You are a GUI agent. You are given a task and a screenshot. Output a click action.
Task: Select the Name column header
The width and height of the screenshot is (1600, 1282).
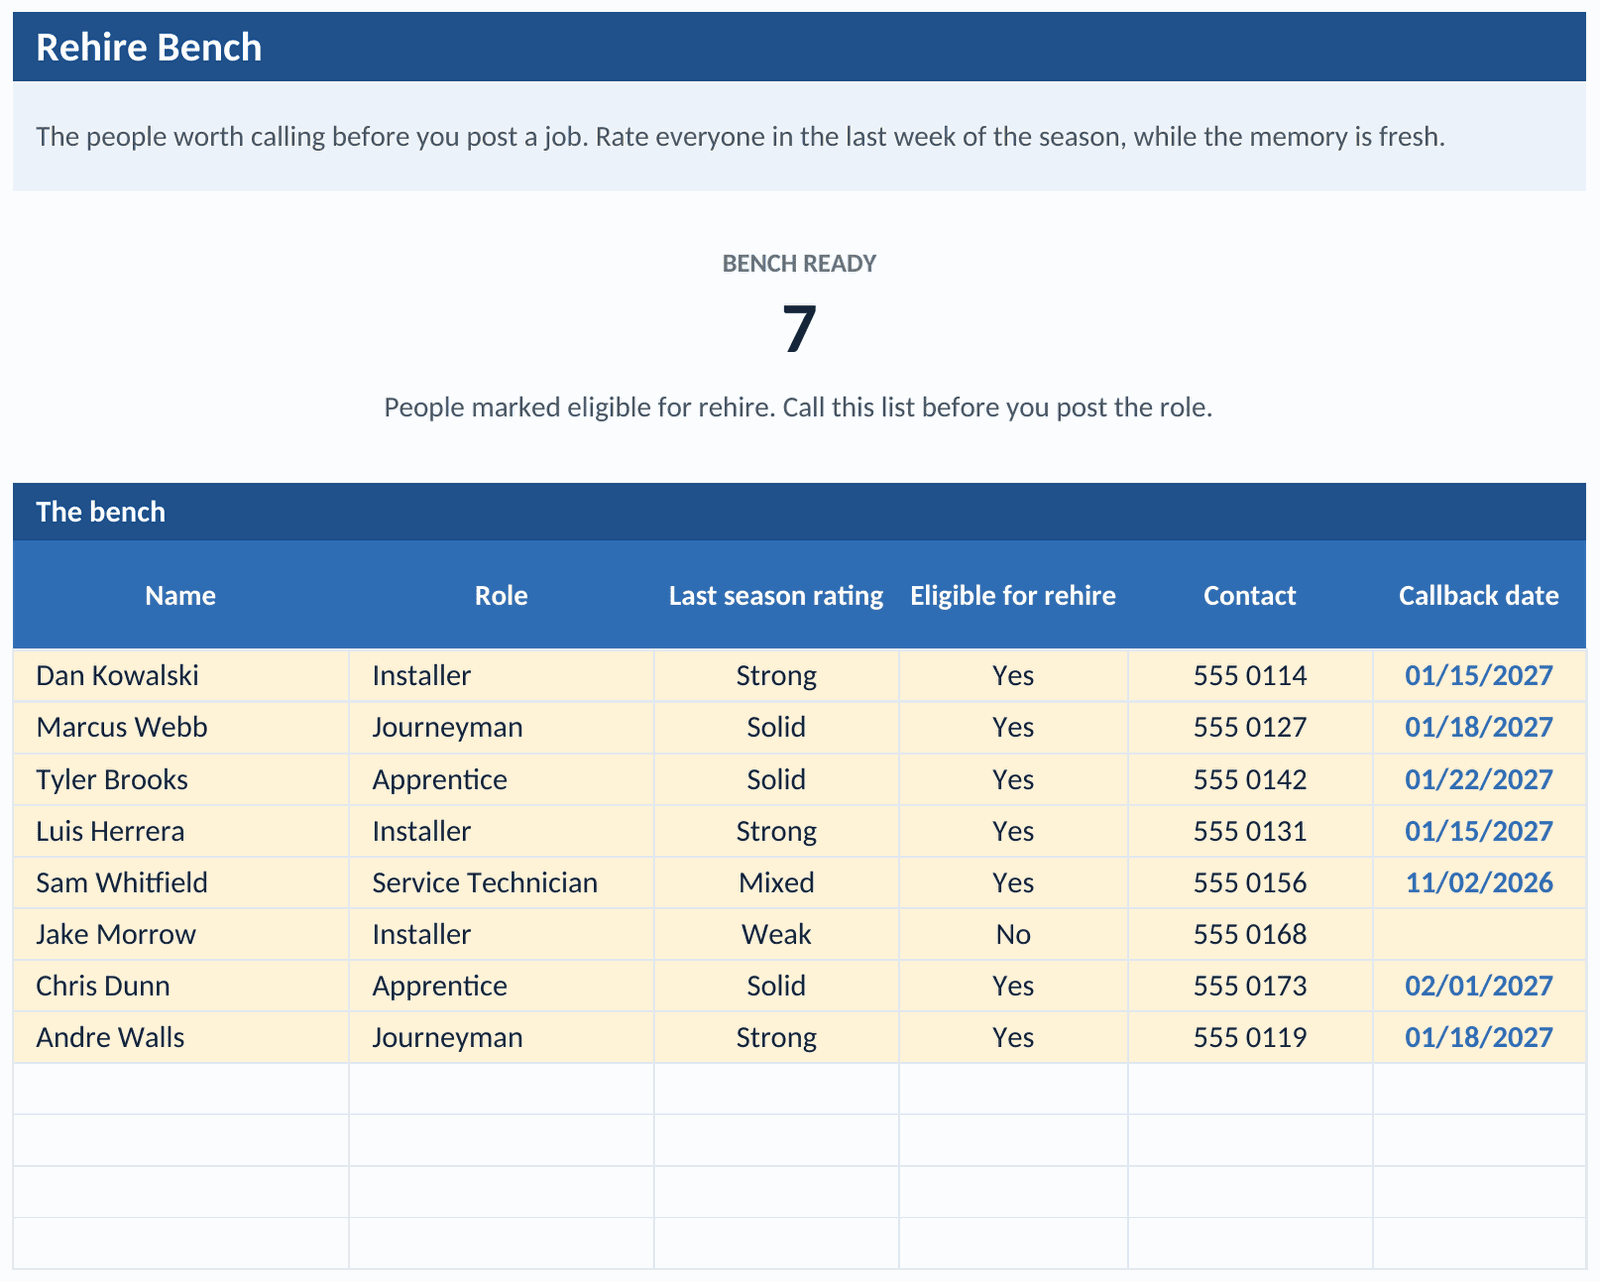click(180, 595)
